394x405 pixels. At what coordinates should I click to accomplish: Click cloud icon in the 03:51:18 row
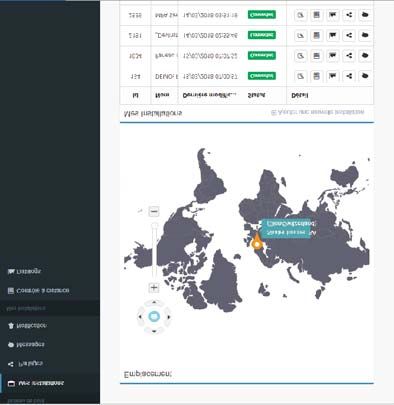click(365, 15)
